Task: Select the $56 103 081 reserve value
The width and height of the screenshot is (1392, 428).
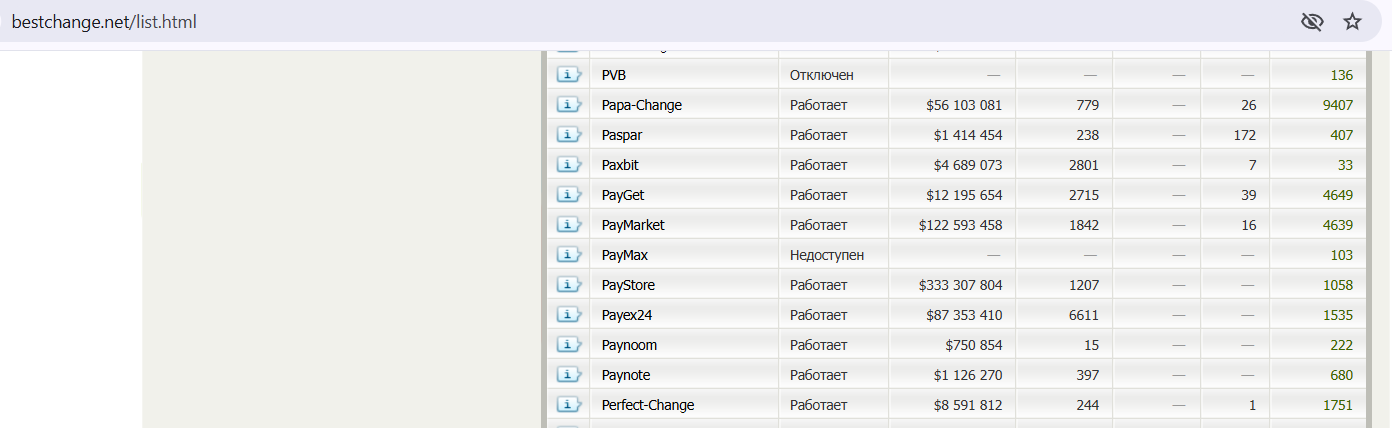Action: (x=964, y=105)
